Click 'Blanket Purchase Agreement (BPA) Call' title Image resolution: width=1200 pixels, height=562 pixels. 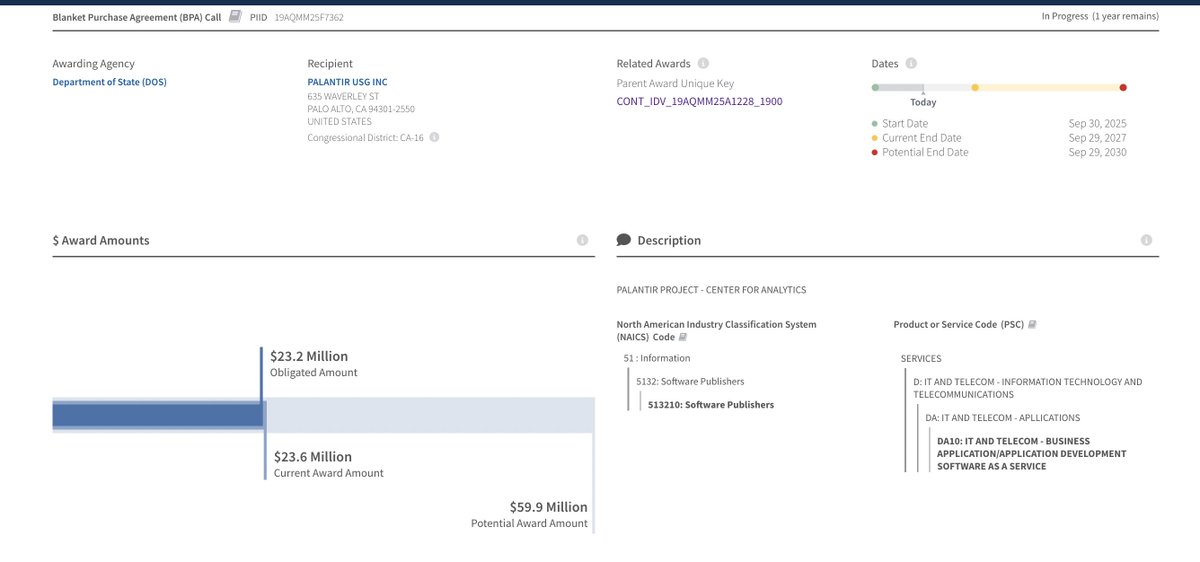[137, 17]
